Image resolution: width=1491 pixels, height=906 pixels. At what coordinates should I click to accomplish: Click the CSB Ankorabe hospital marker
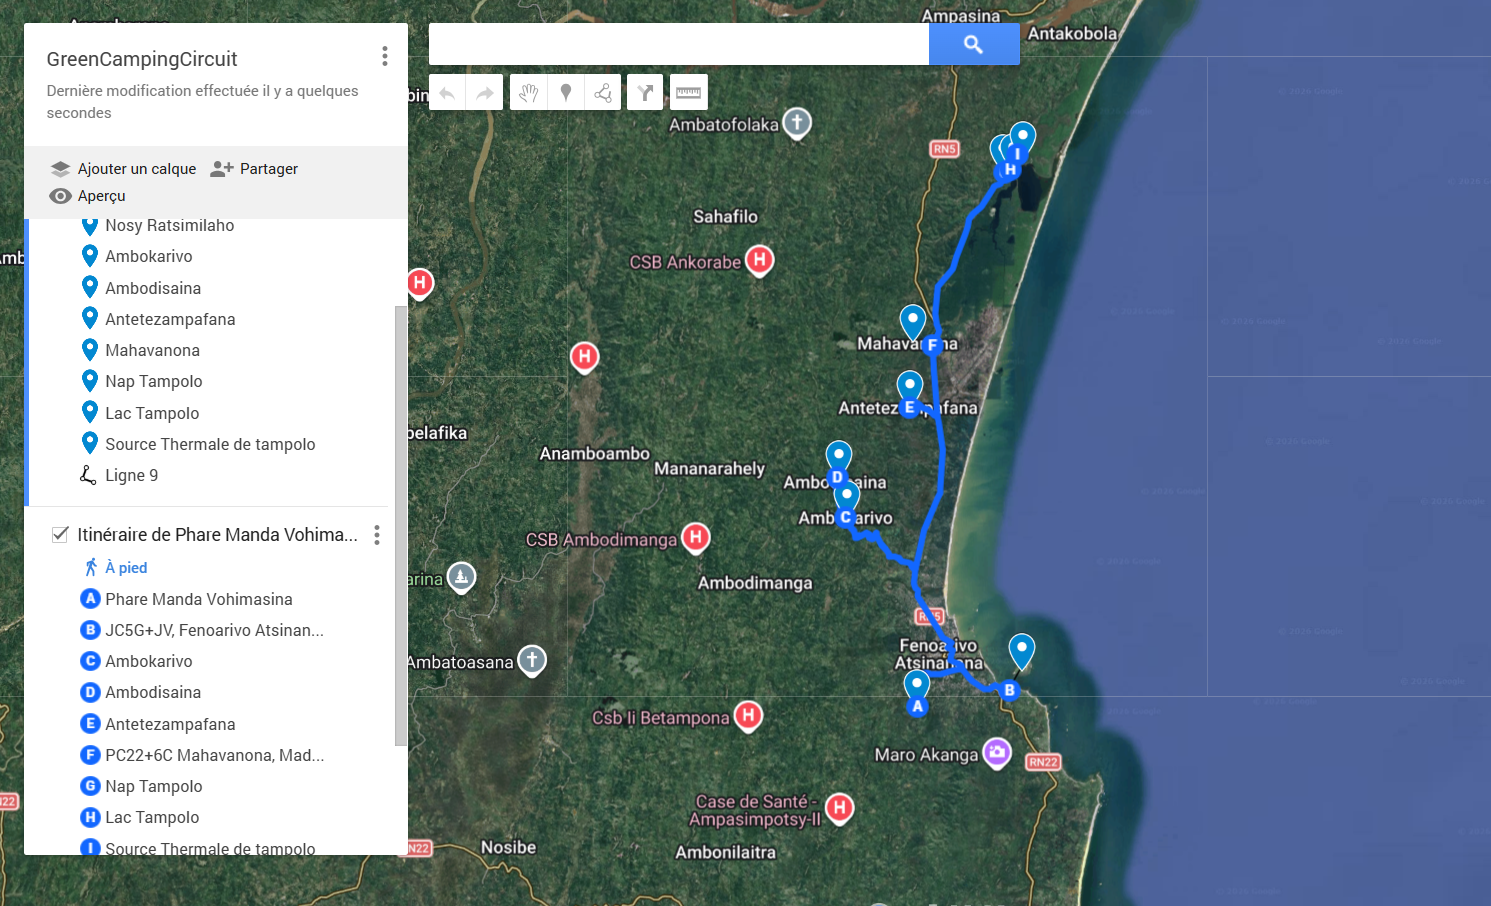coord(760,261)
